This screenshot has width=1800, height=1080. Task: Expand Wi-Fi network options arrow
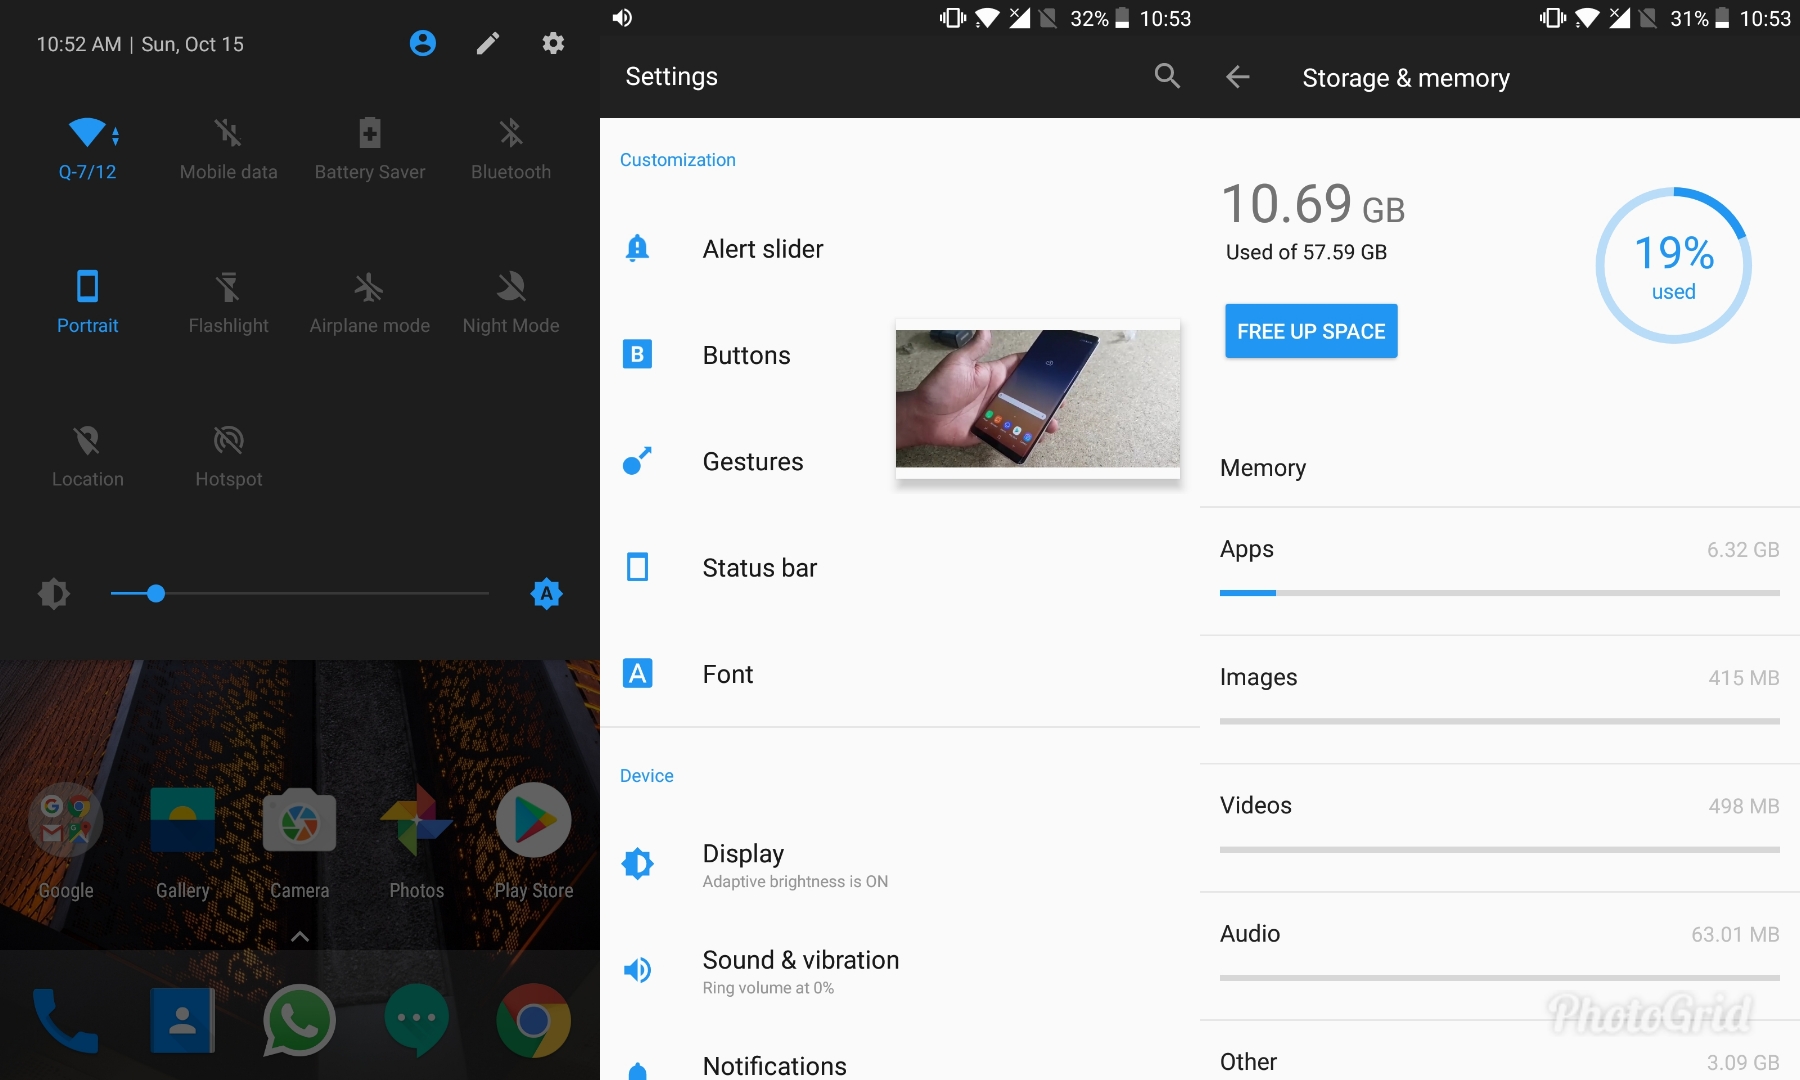(x=116, y=136)
